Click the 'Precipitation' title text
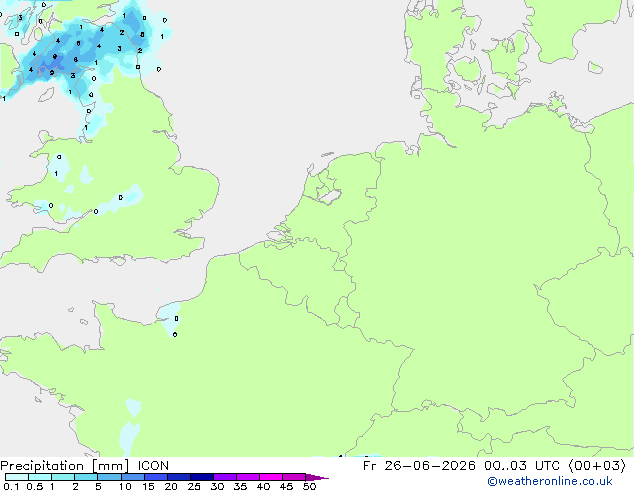The height and width of the screenshot is (490, 634). [x=42, y=466]
